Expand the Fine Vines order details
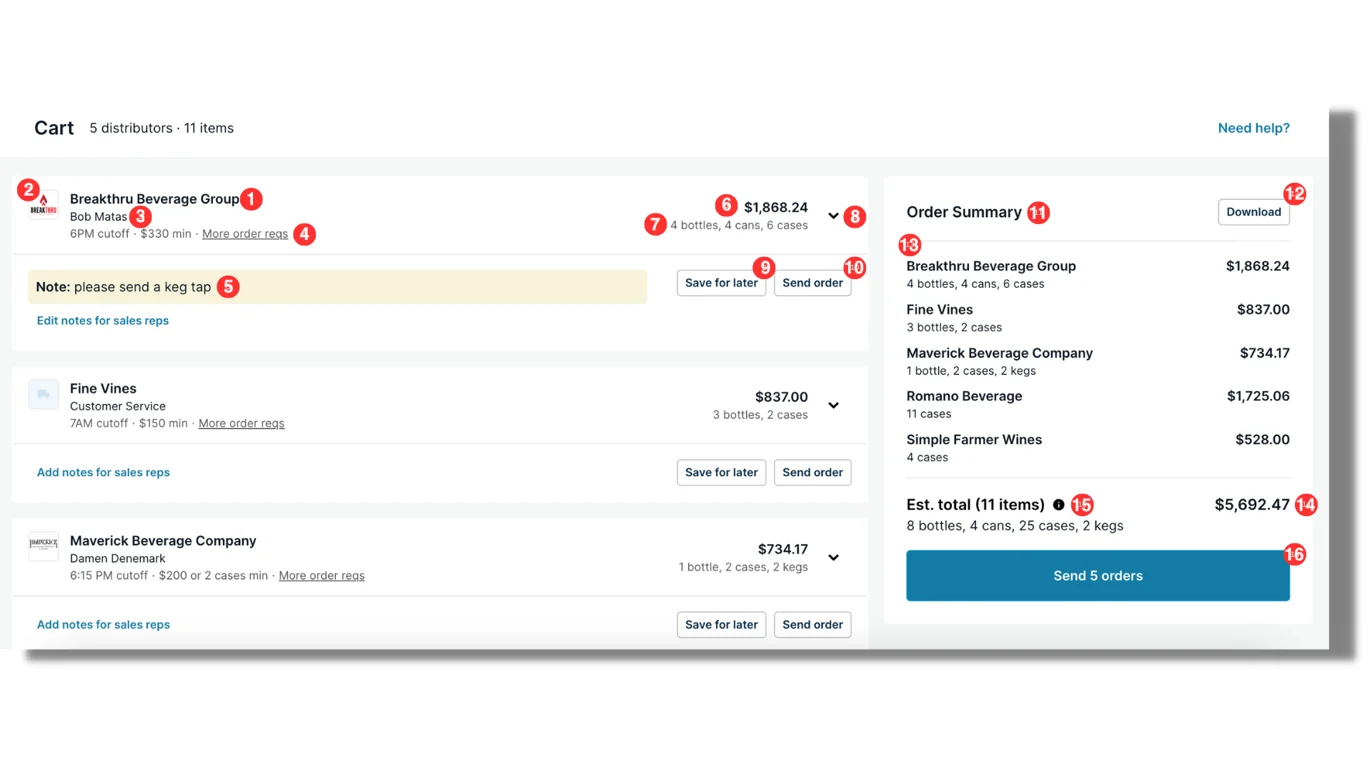 [x=833, y=405]
